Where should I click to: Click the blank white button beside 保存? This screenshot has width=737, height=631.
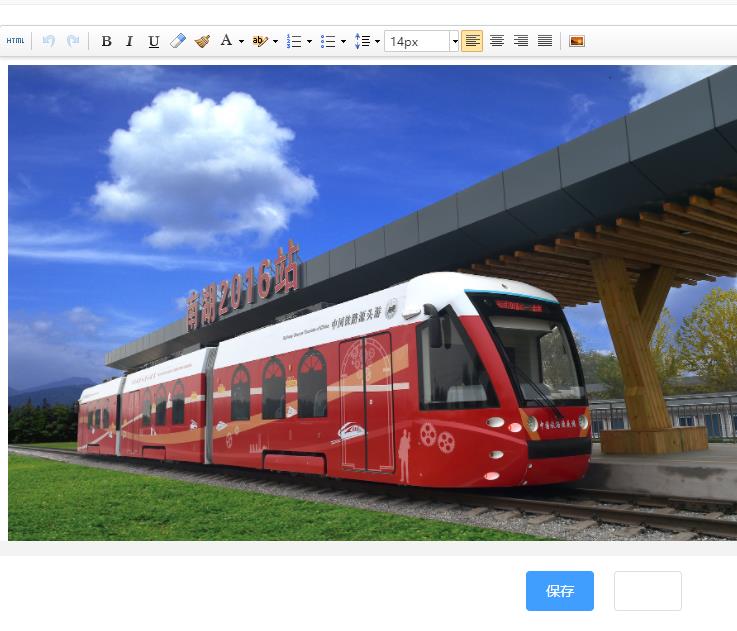point(647,591)
